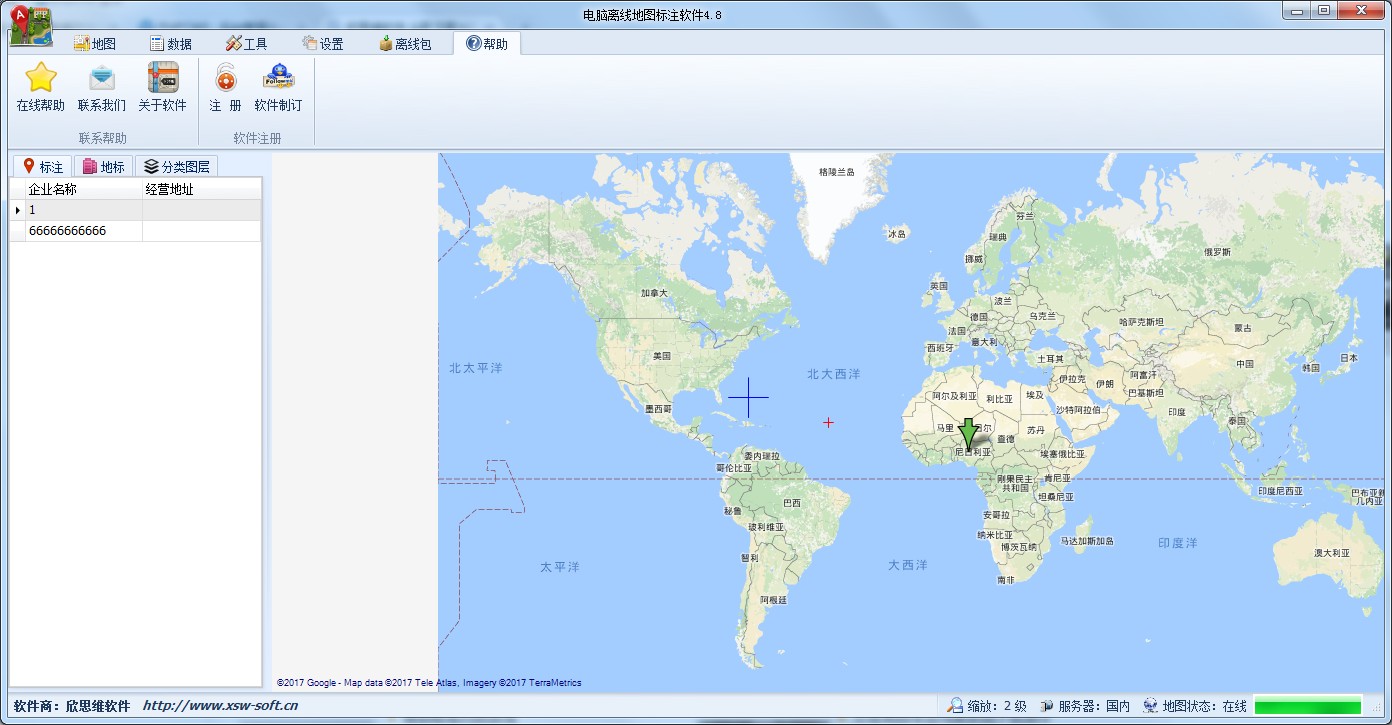Click the application logo icon
This screenshot has width=1392, height=725.
tap(31, 26)
